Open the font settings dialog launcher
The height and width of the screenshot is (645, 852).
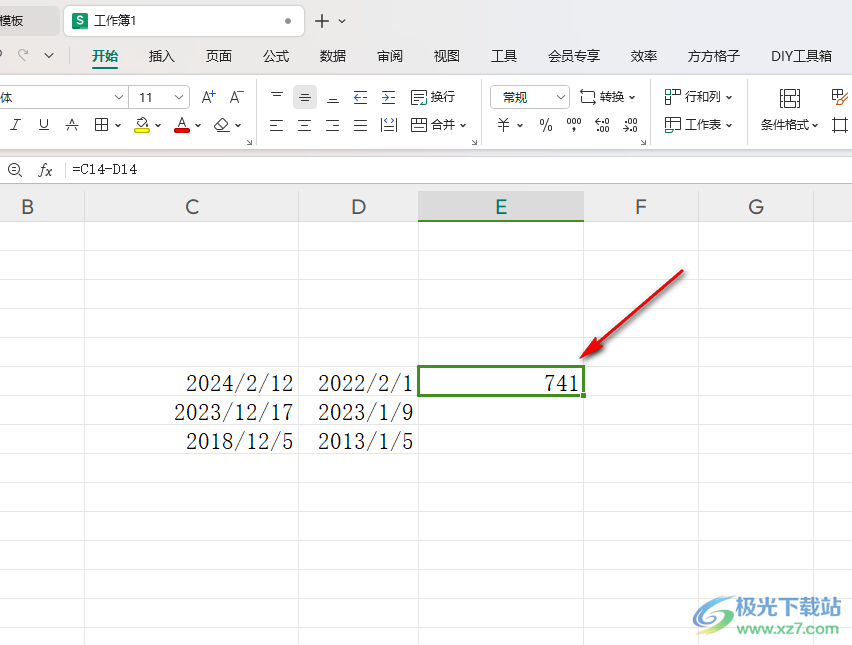tap(249, 142)
